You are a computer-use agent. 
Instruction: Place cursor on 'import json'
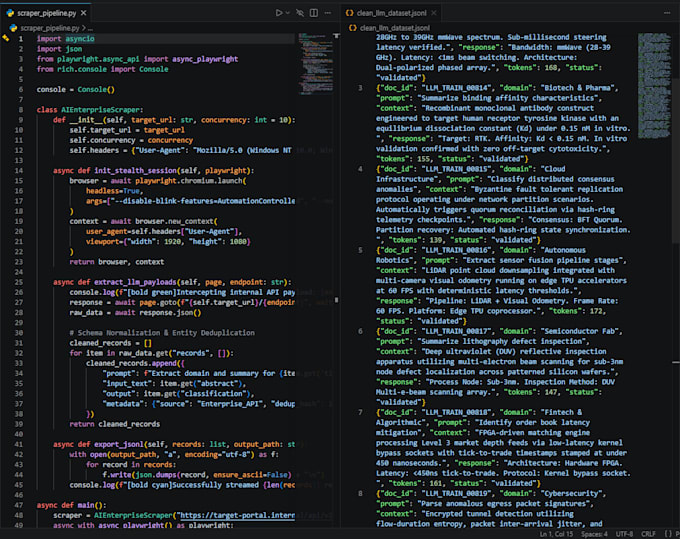pos(59,49)
